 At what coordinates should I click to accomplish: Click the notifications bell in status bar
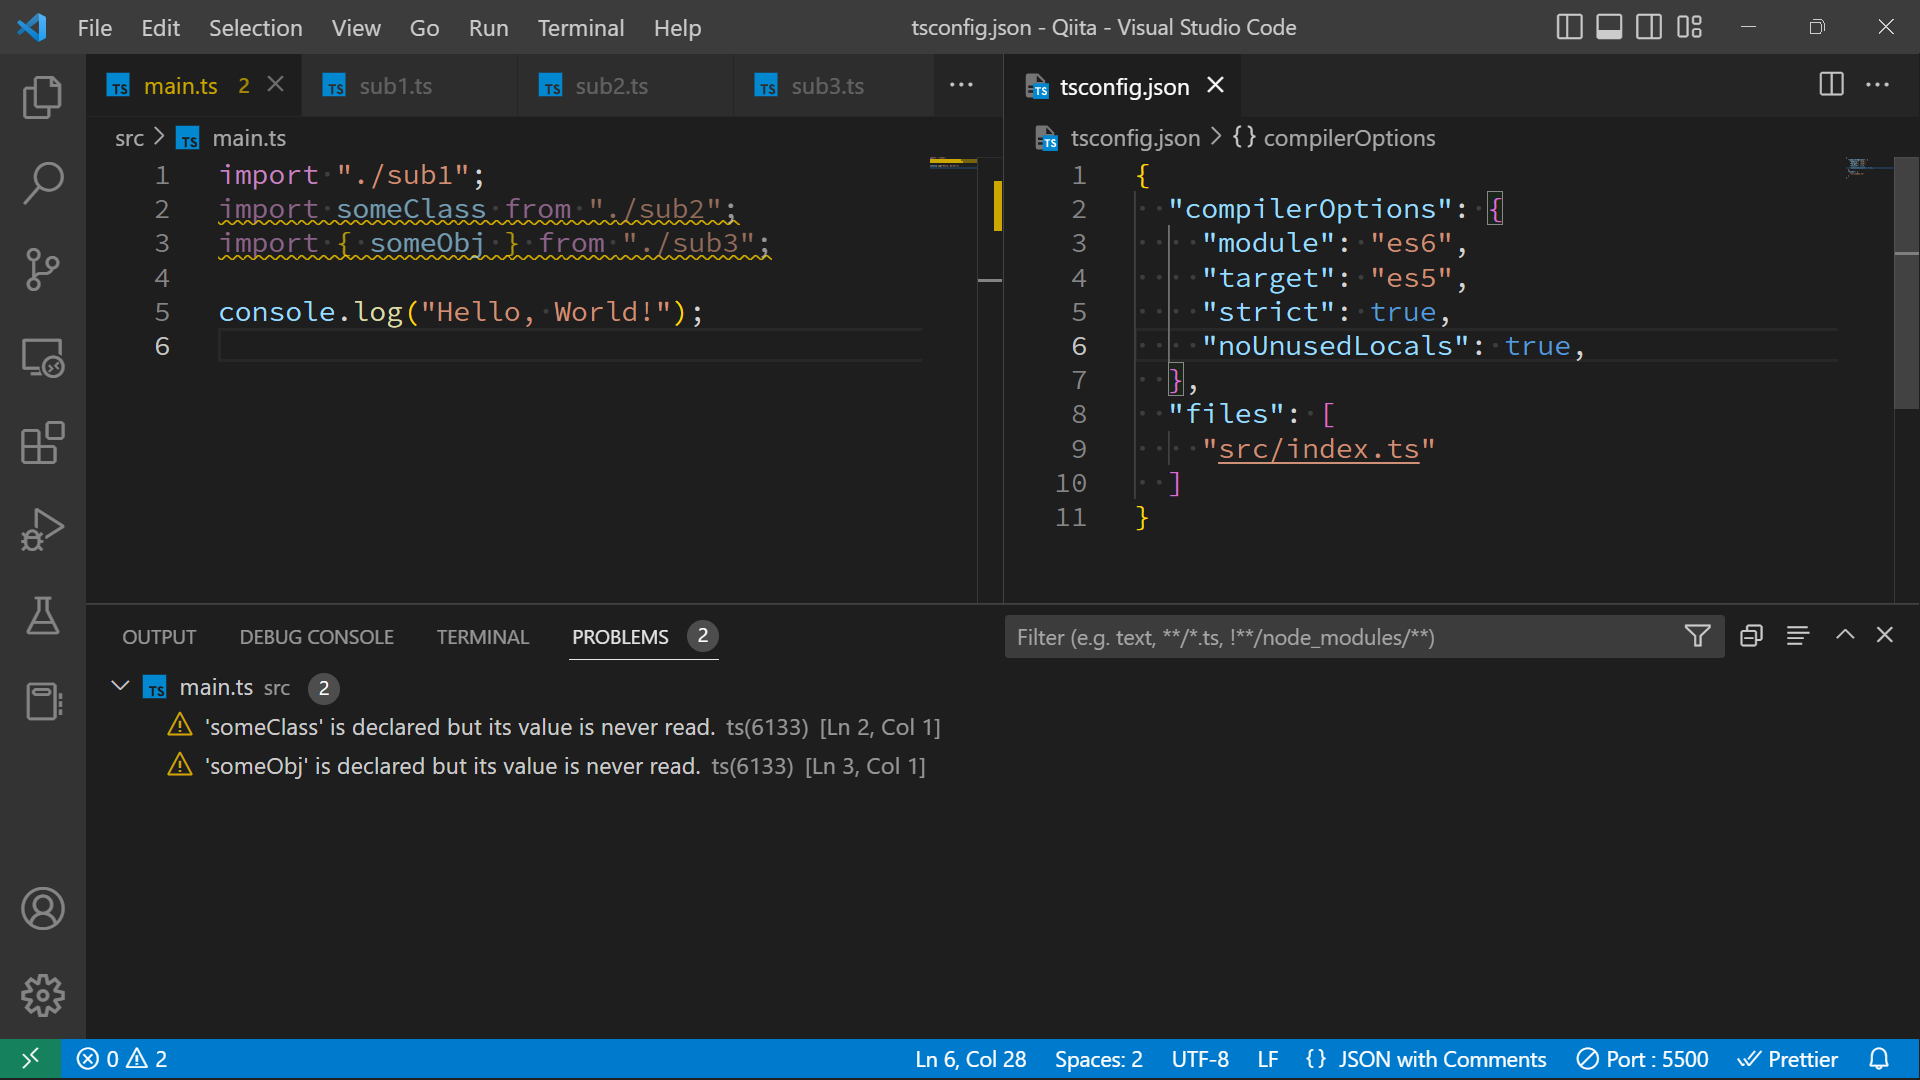(x=1879, y=1059)
